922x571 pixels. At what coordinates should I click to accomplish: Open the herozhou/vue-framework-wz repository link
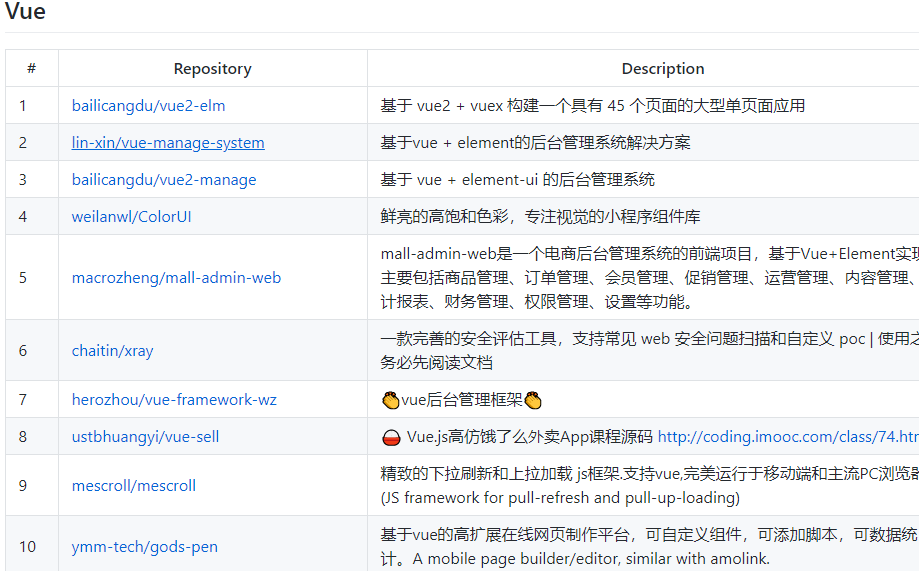click(x=174, y=400)
